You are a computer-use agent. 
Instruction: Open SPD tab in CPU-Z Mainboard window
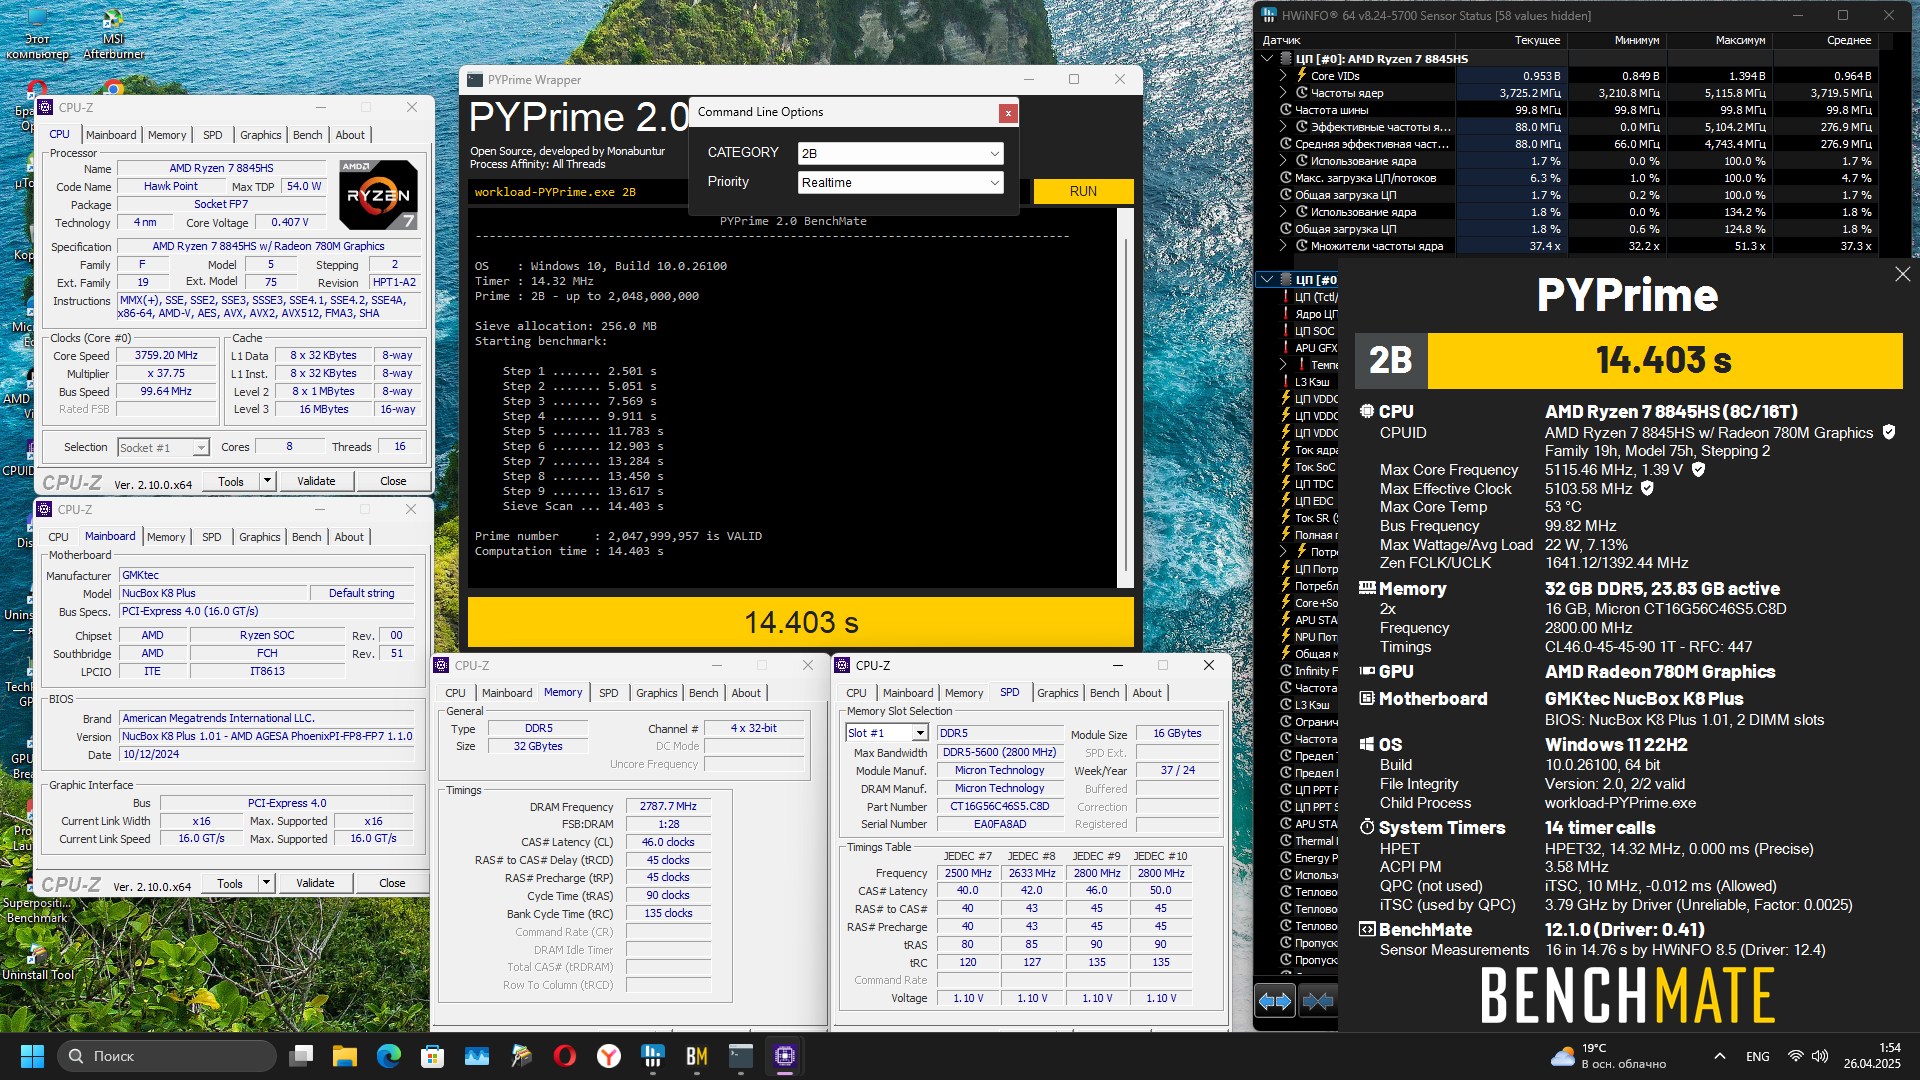(x=211, y=537)
